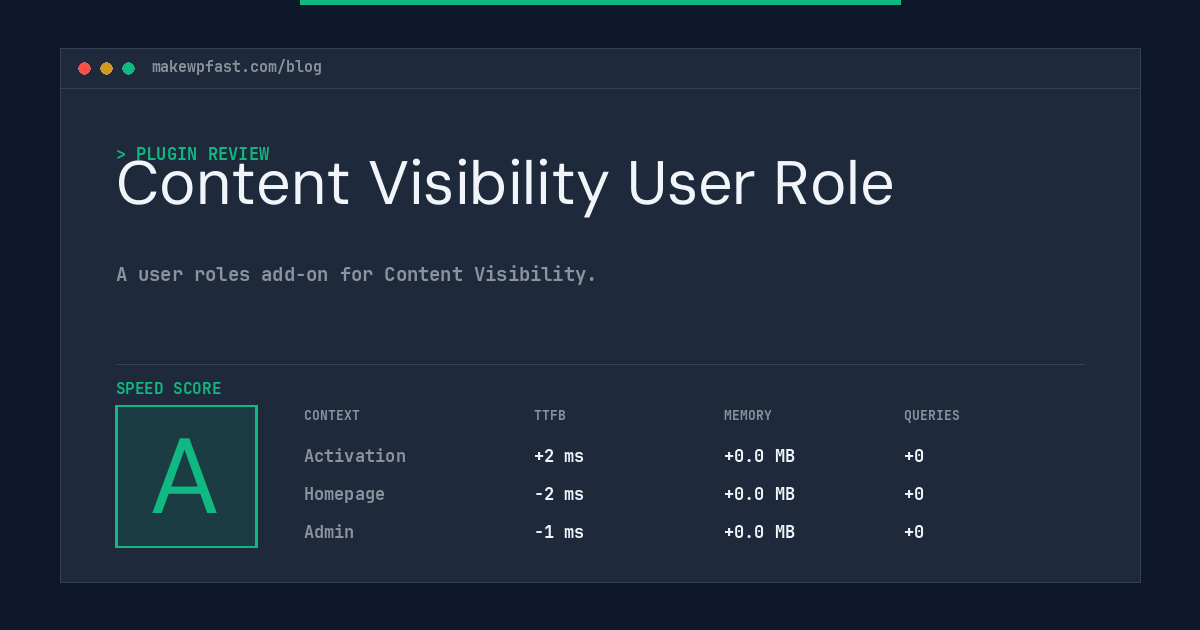
Task: Click the Homepage TTFB value '-2 ms'
Action: 559,494
